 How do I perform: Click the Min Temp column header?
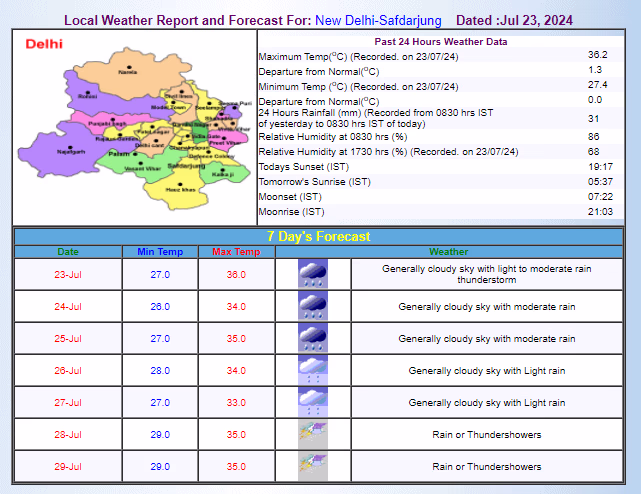pyautogui.click(x=160, y=252)
